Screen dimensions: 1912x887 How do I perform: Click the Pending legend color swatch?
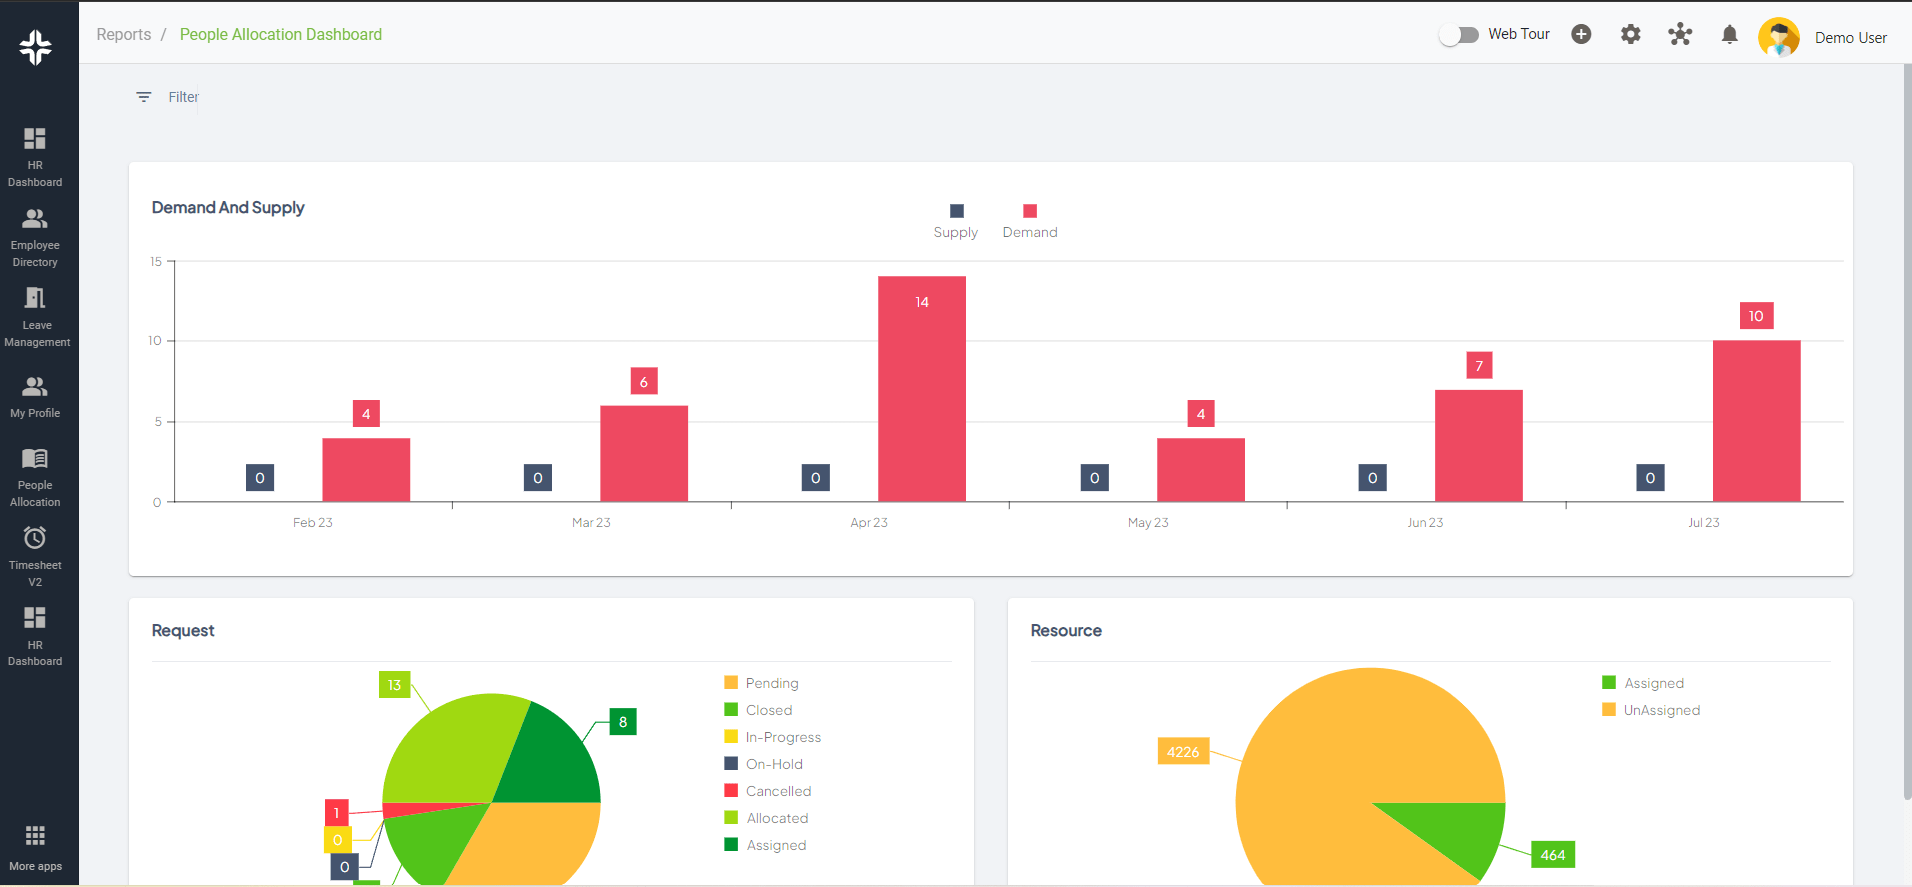pos(731,683)
